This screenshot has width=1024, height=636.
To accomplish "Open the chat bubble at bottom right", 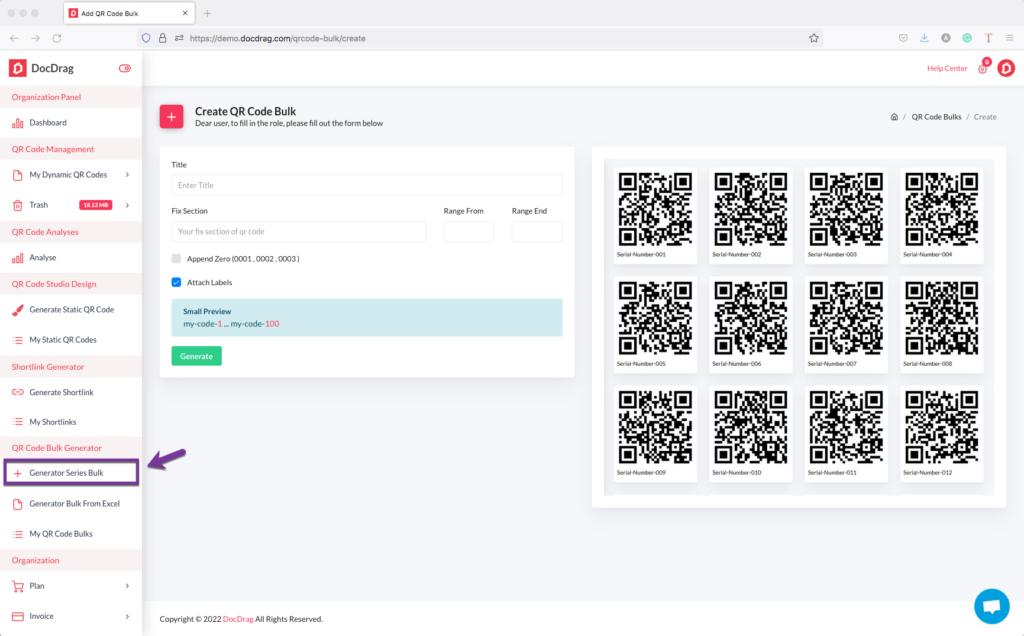I will 991,605.
